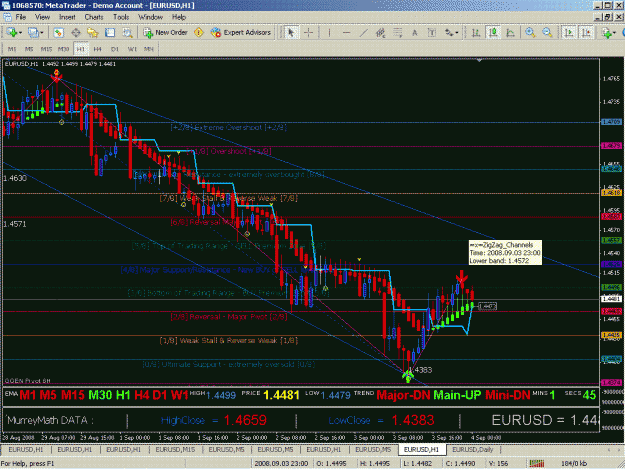625x469 pixels.
Task: Select MN monthly timeframe
Action: point(149,49)
